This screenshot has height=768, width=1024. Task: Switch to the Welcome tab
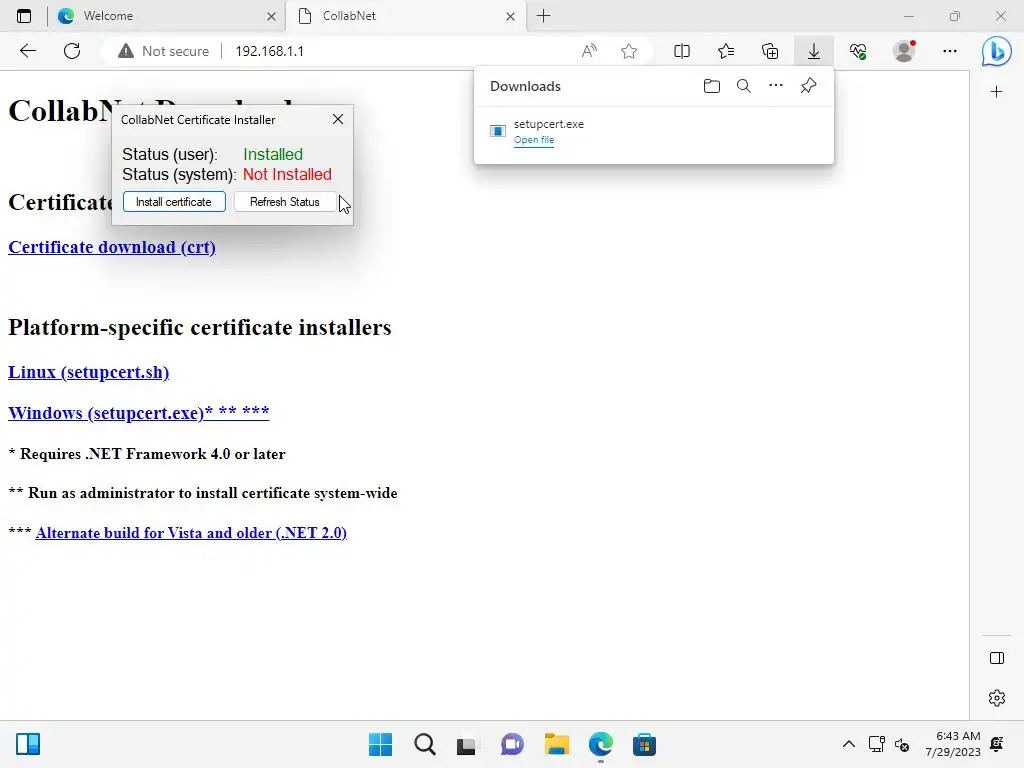click(167, 16)
